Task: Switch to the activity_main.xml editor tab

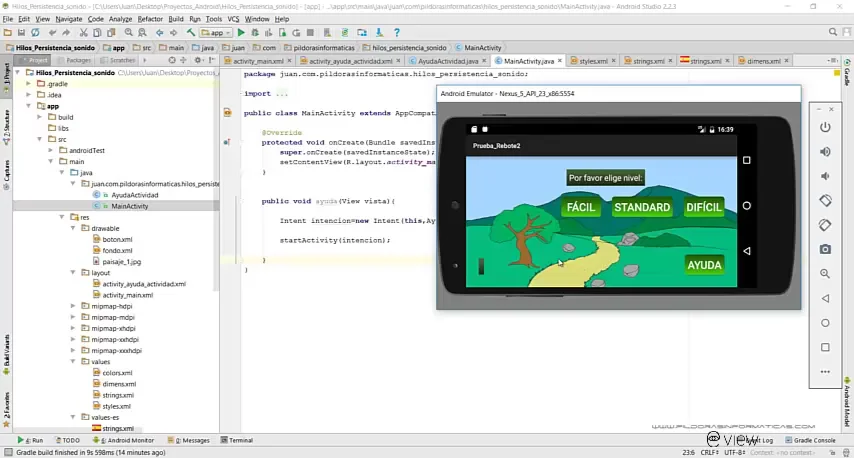Action: [258, 61]
